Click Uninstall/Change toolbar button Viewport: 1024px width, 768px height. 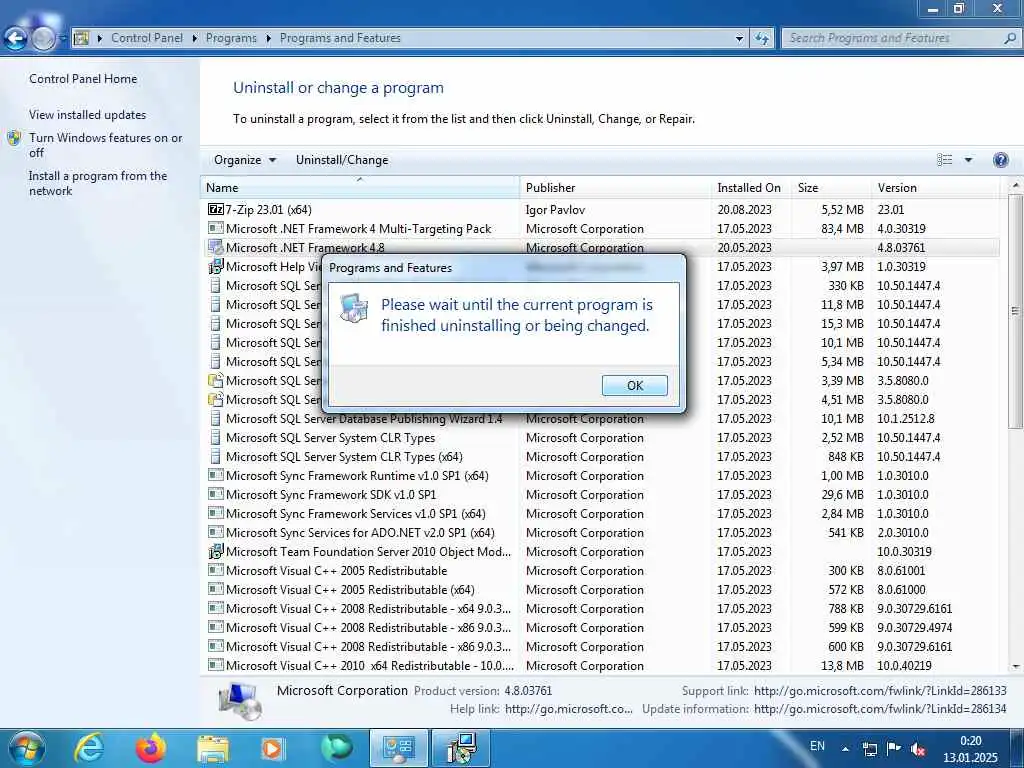342,160
